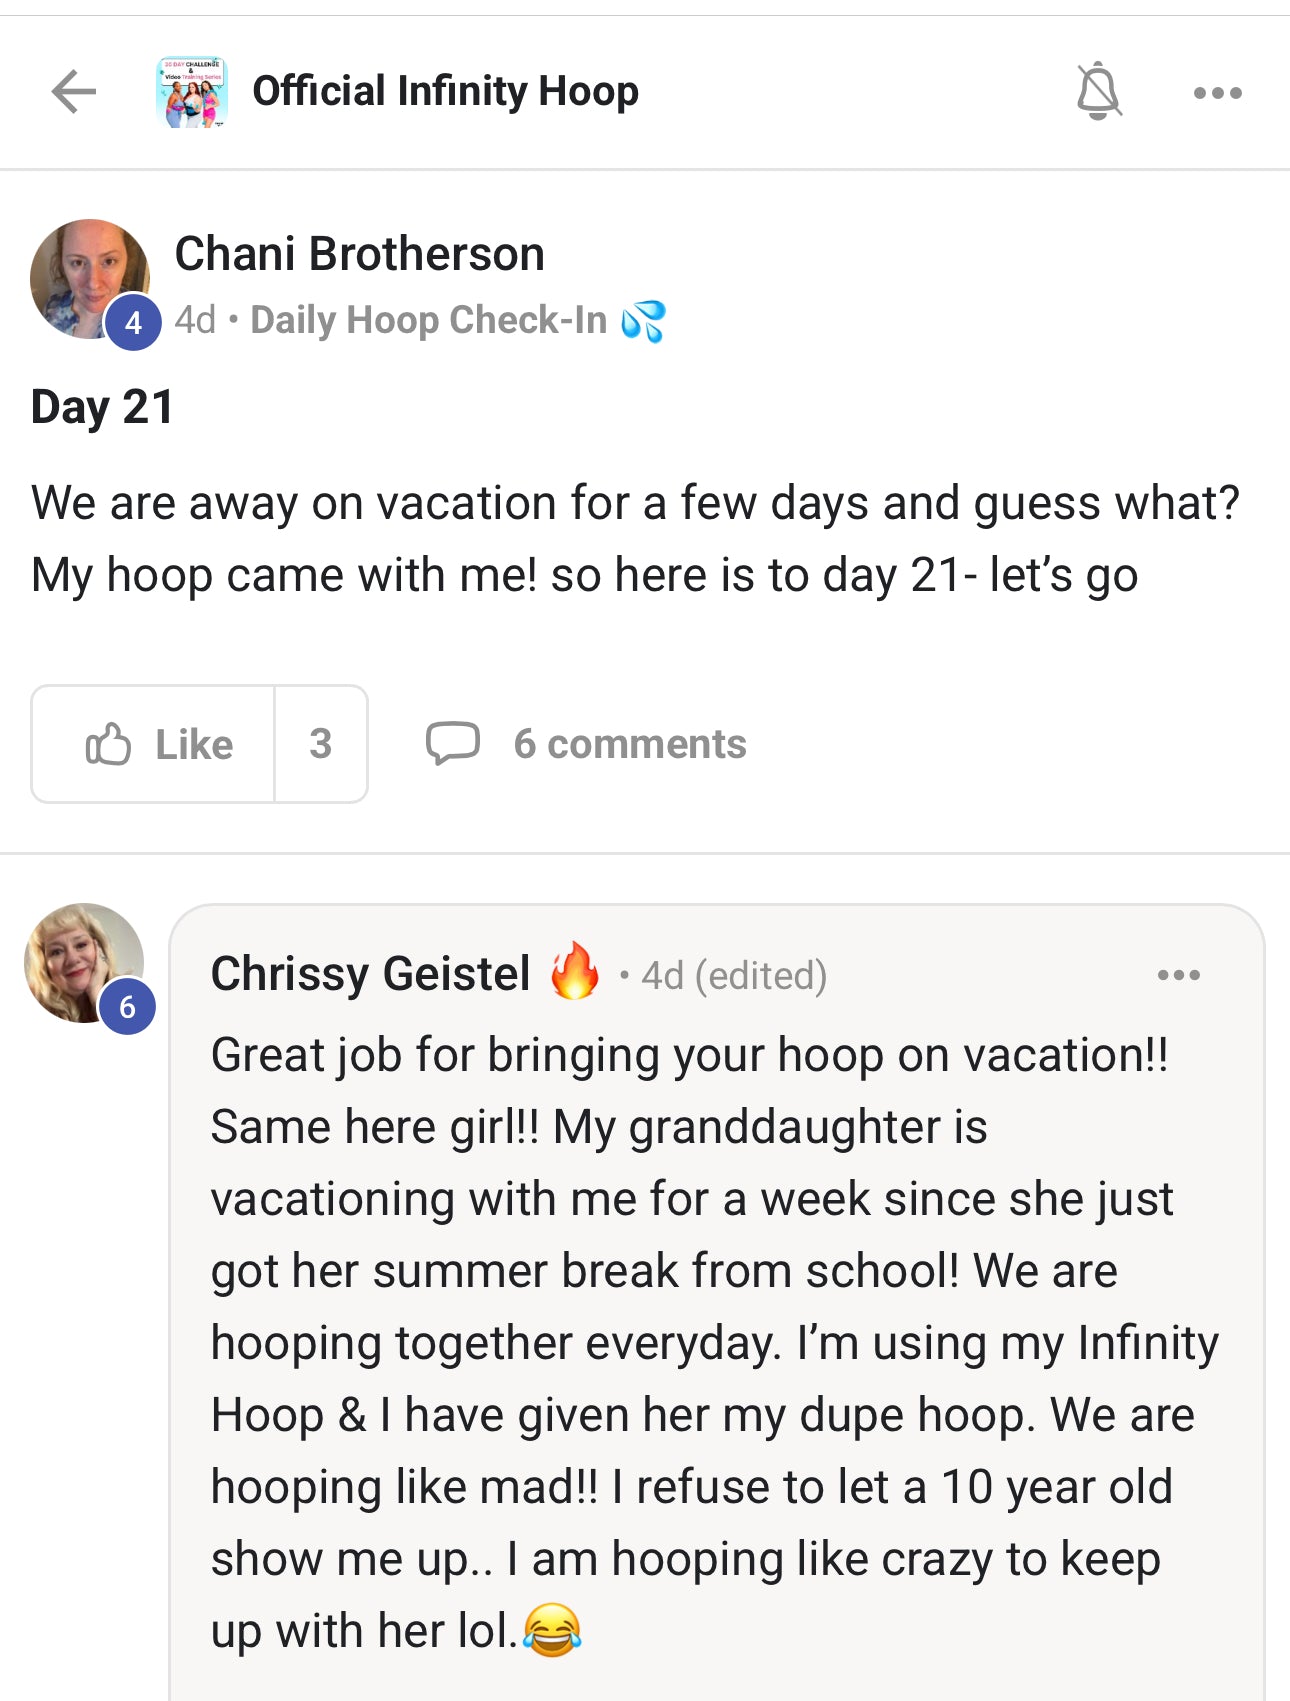Open three-dot menu on Chrissy's comment
Screen dimensions: 1290x1701
pos(1178,975)
